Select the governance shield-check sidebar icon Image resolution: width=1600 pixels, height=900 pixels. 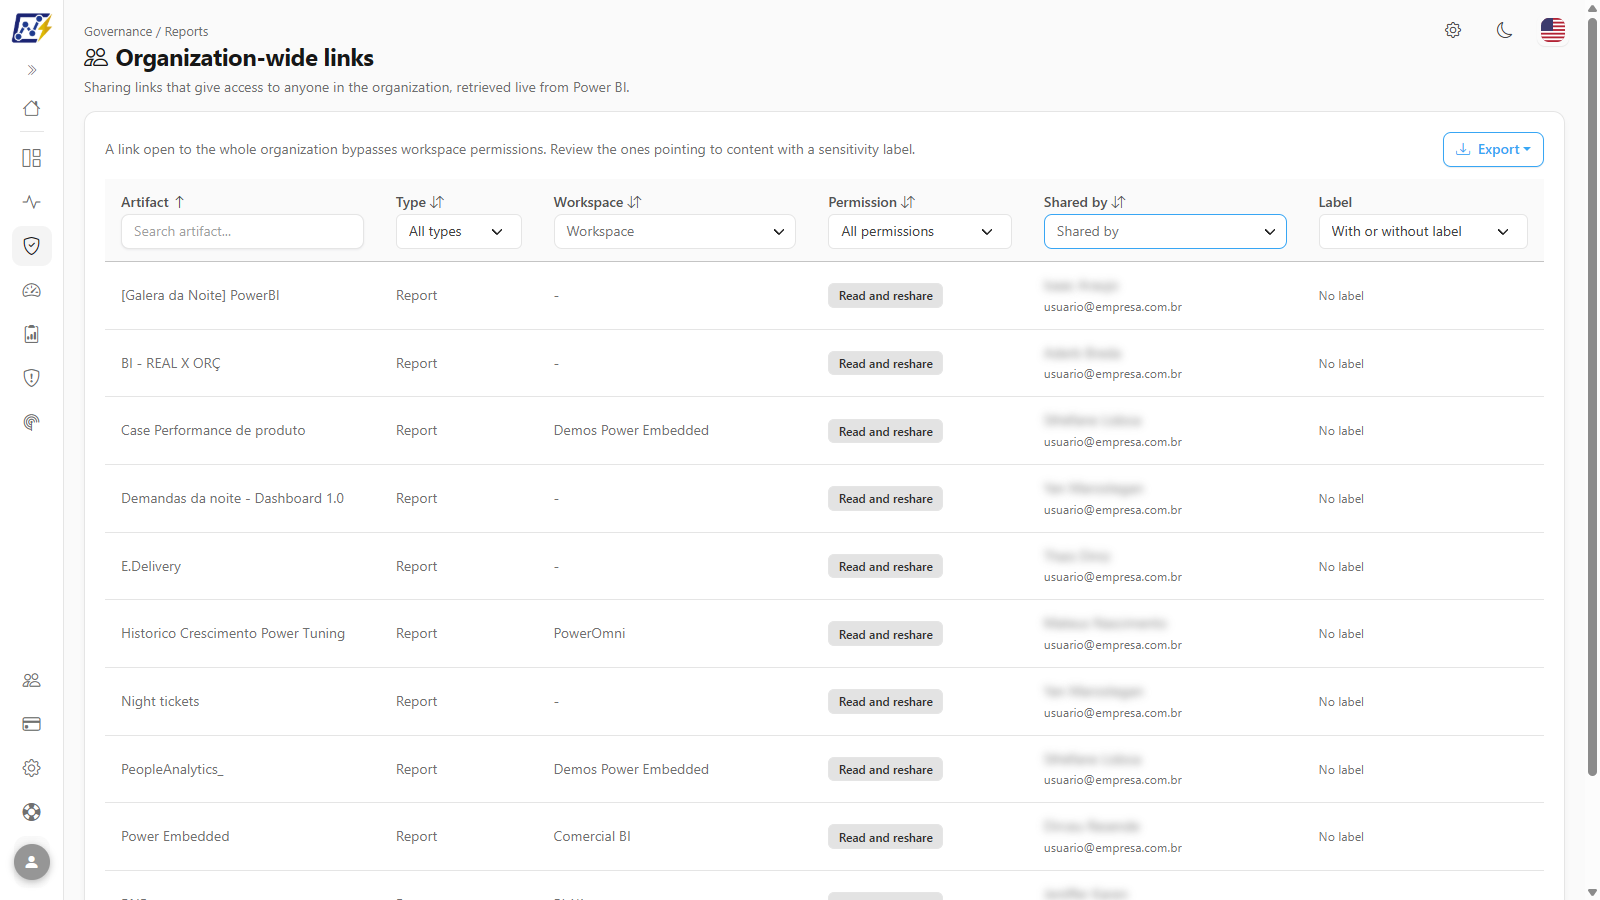coord(32,246)
